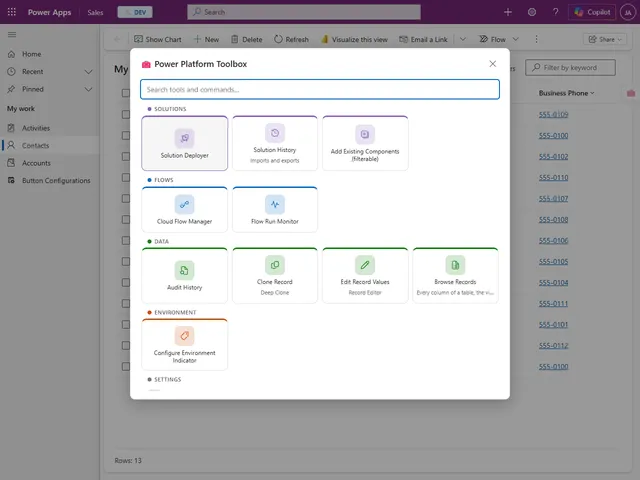Expand the Recent section chevron
The height and width of the screenshot is (480, 640).
point(88,72)
